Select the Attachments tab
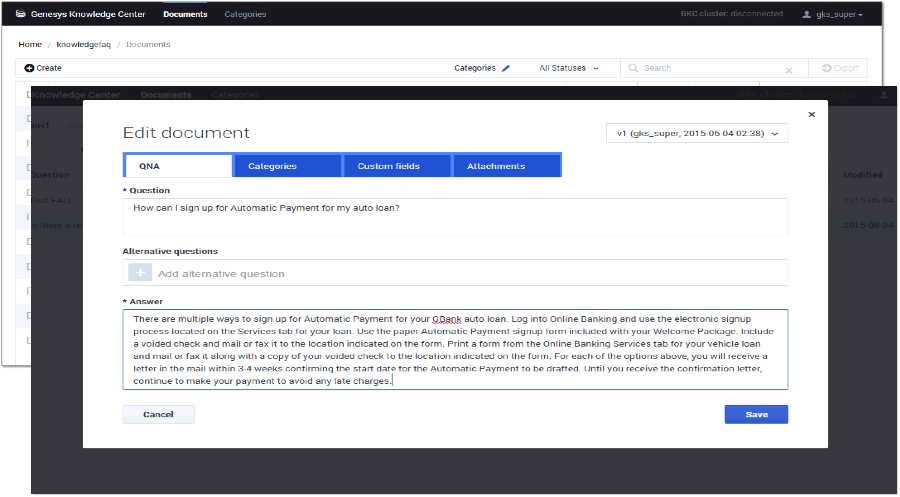The height and width of the screenshot is (497, 900). [507, 166]
